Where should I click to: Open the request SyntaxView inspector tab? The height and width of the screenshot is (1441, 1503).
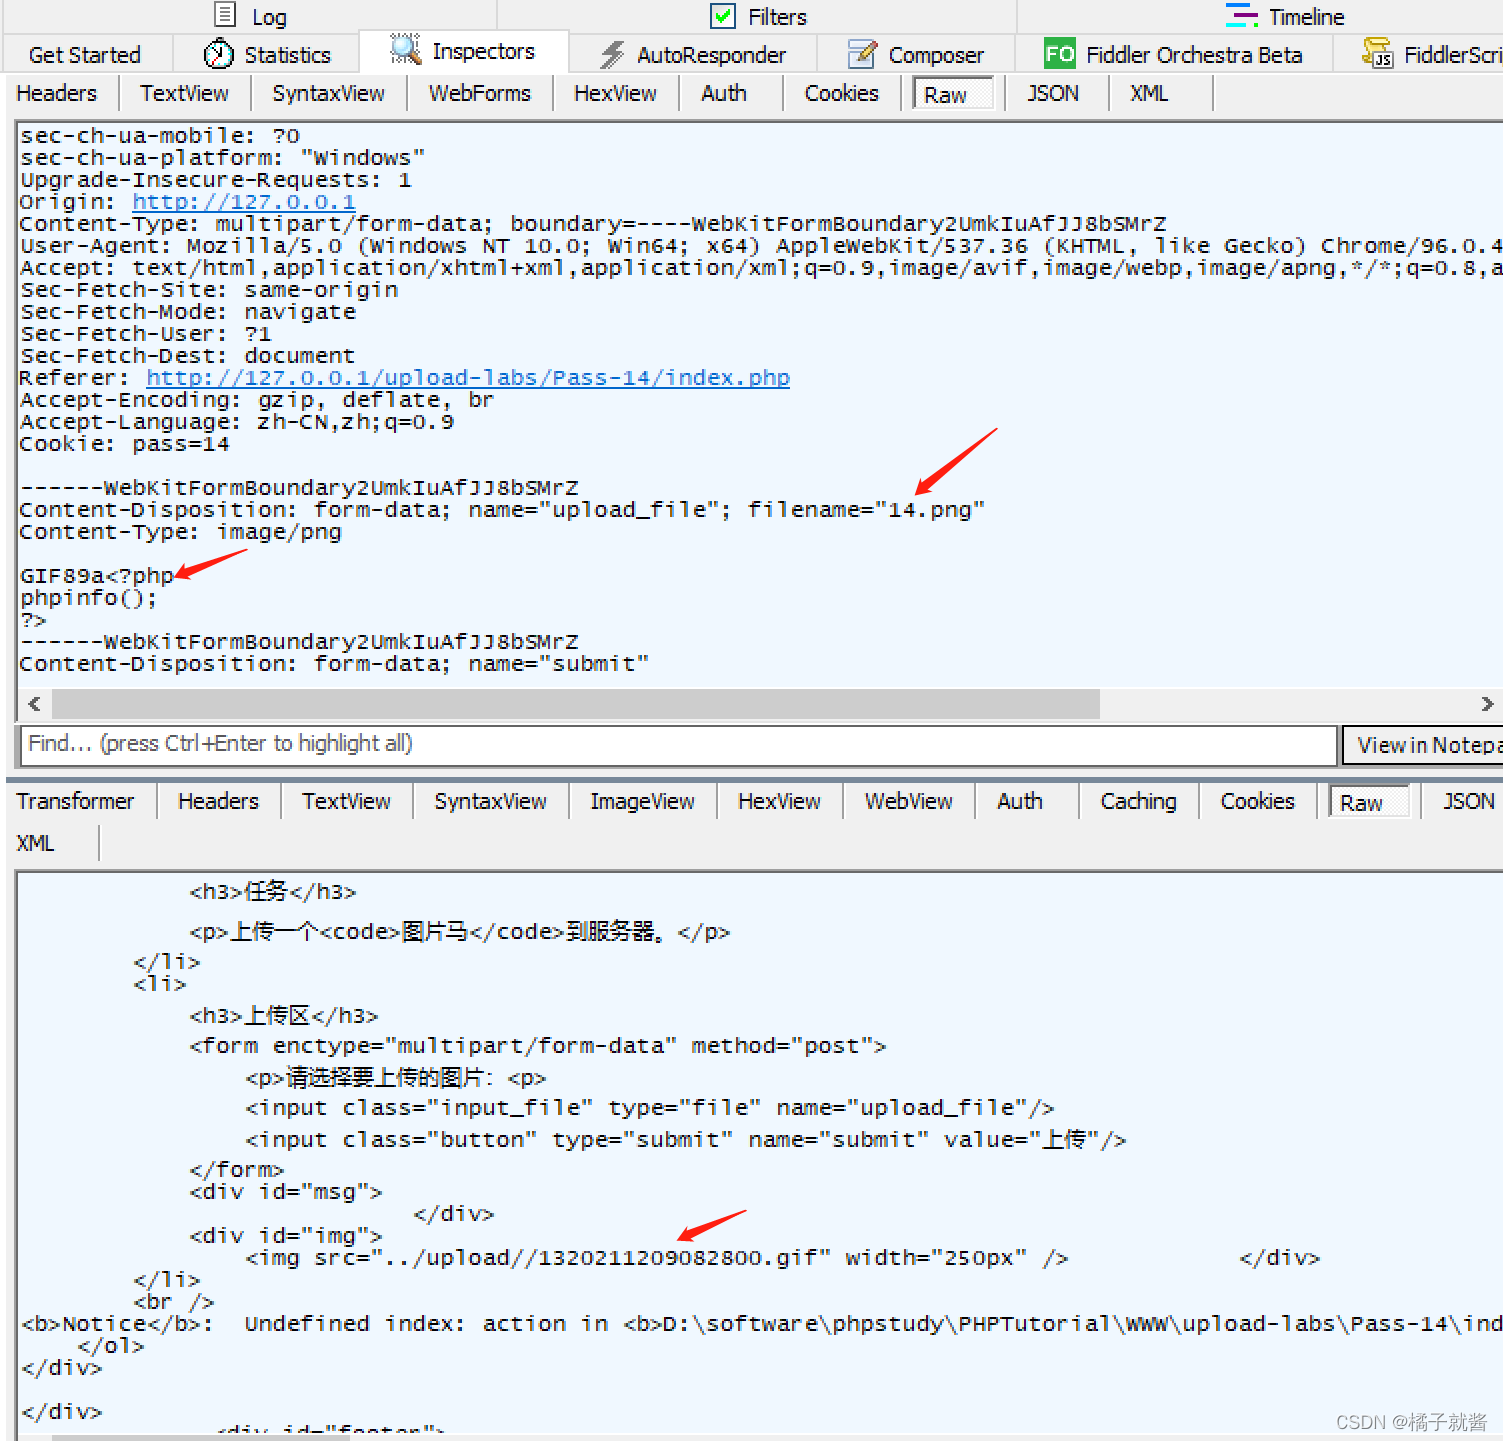(328, 93)
